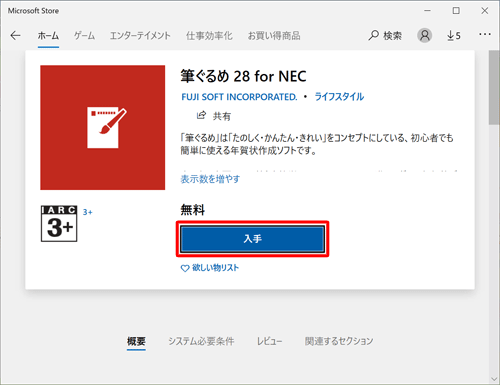Viewport: 500px width, 385px height.
Task: Click the heart wish list icon
Action: pos(185,268)
